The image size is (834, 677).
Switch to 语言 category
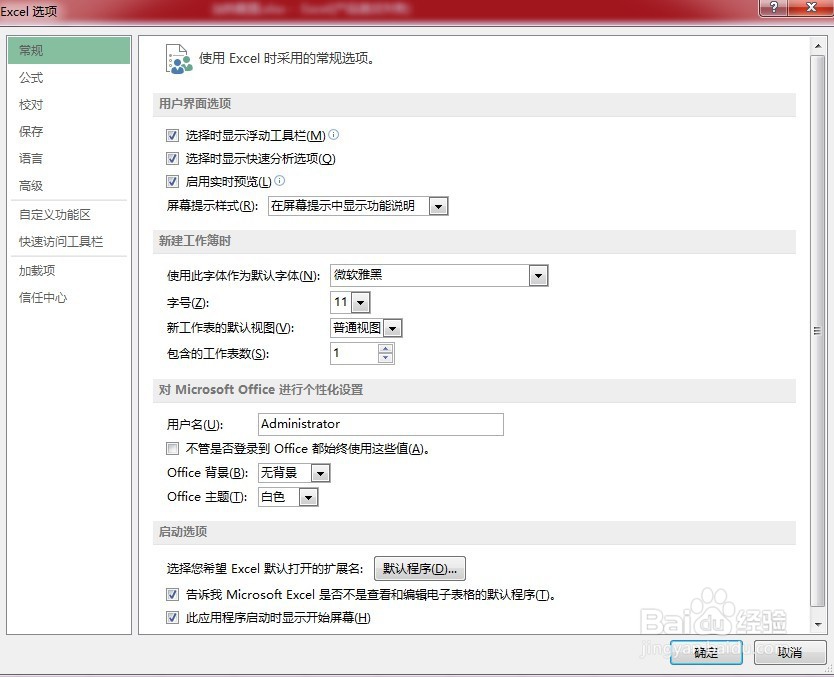pyautogui.click(x=69, y=158)
